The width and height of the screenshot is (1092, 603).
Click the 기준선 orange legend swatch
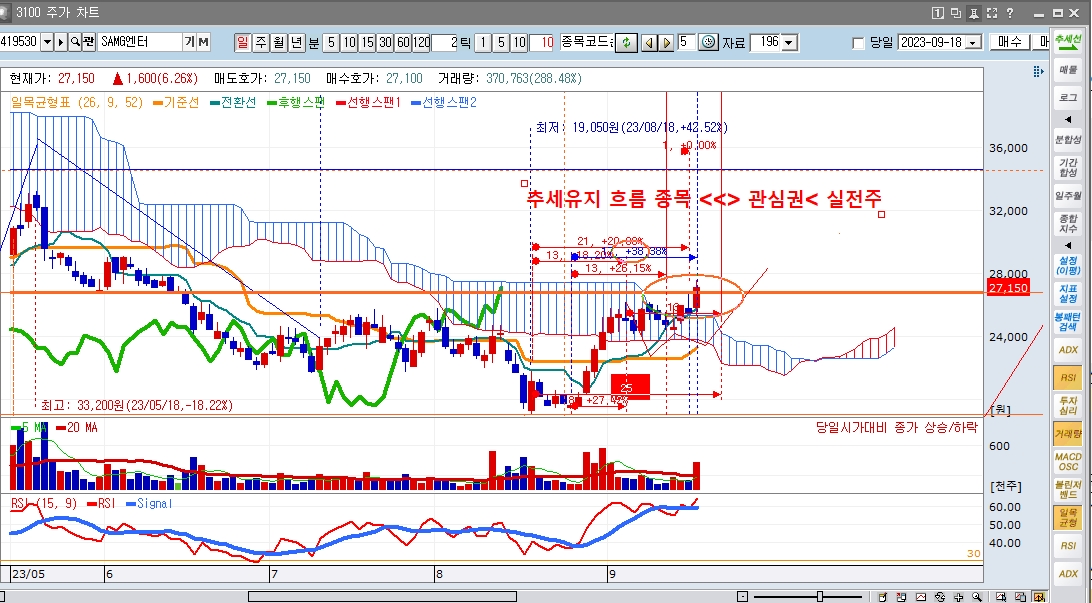158,102
